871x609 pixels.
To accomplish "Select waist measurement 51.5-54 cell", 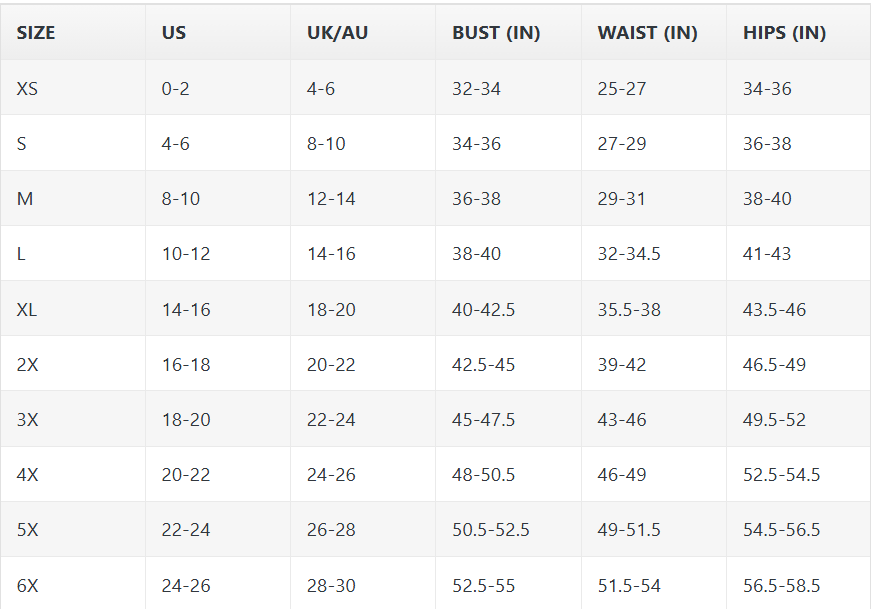I will pos(629,585).
